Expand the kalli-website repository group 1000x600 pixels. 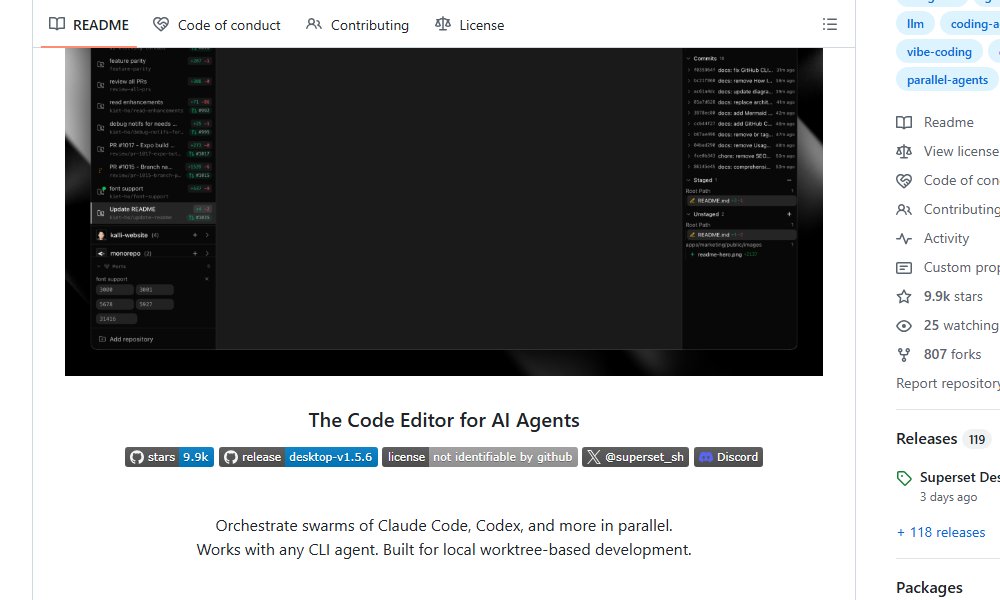coord(207,235)
